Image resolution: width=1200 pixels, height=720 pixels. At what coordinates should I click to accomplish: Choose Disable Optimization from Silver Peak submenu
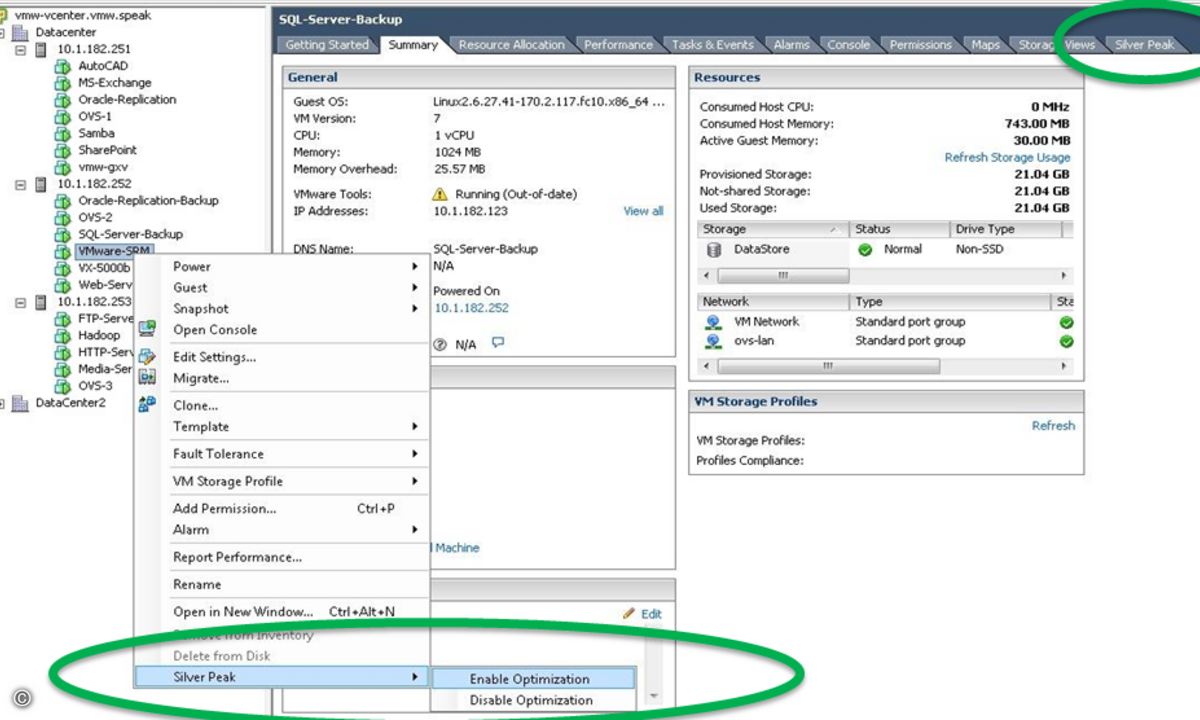click(533, 700)
